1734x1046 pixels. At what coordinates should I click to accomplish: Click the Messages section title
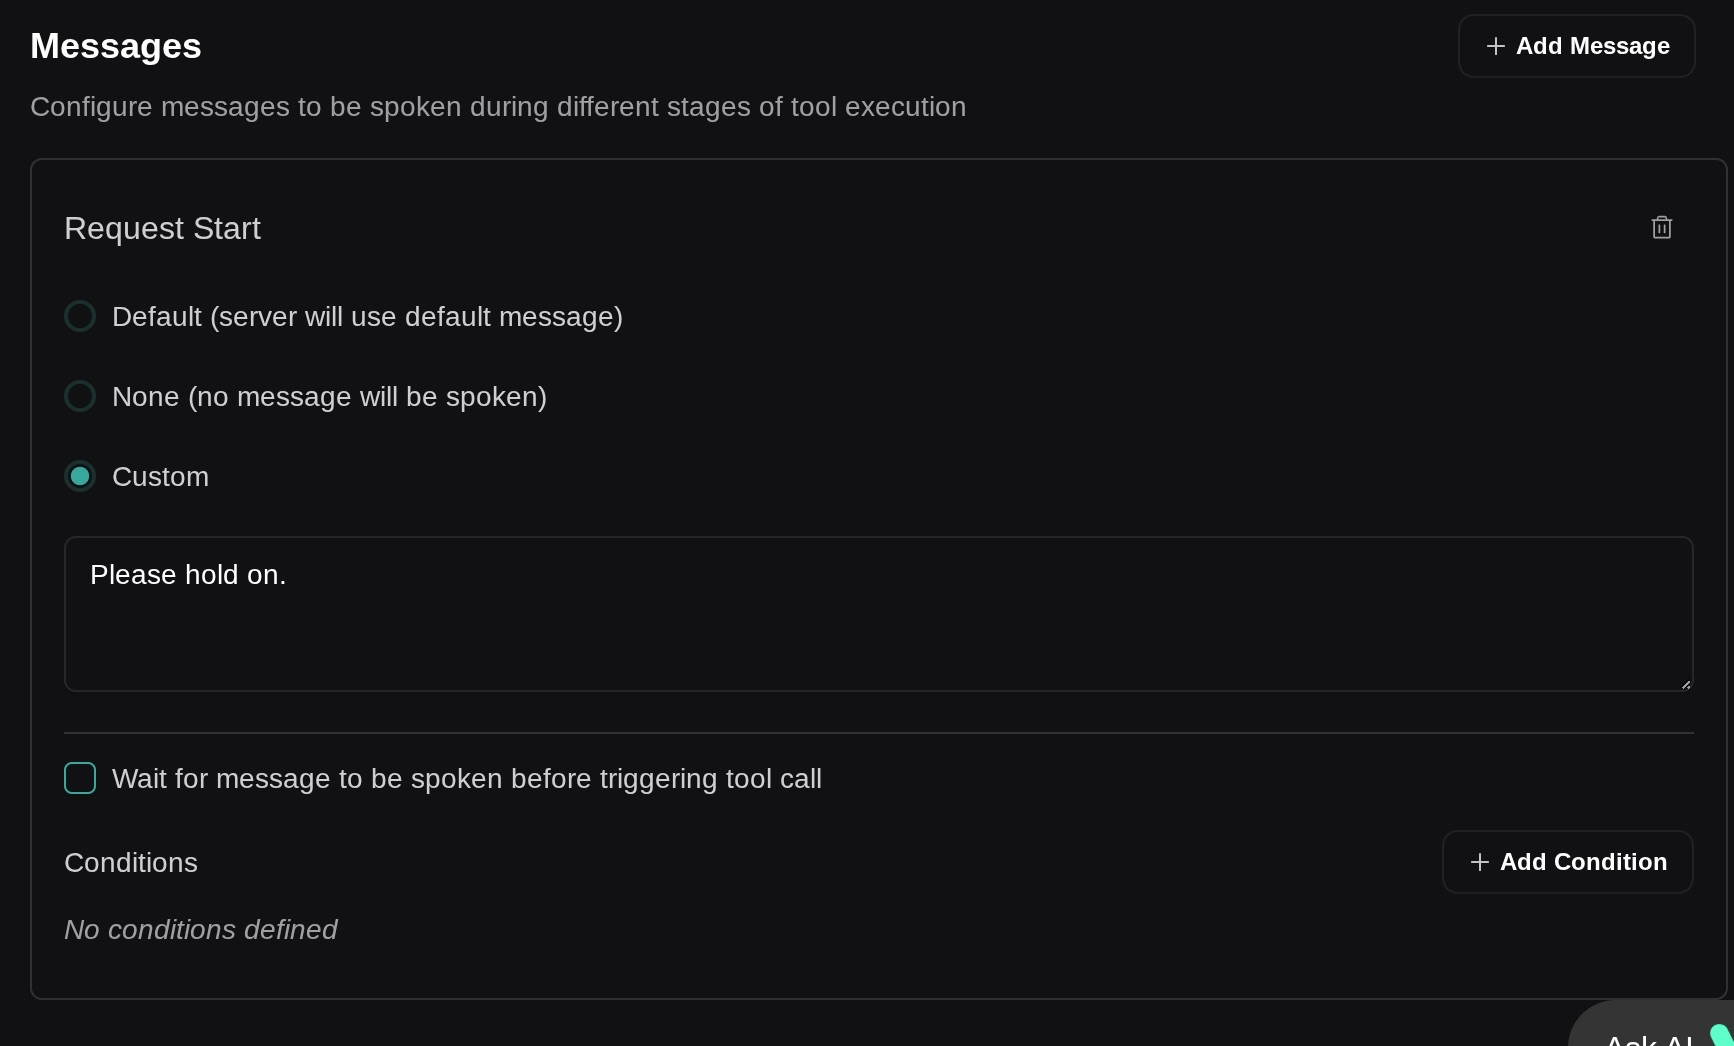pyautogui.click(x=116, y=46)
